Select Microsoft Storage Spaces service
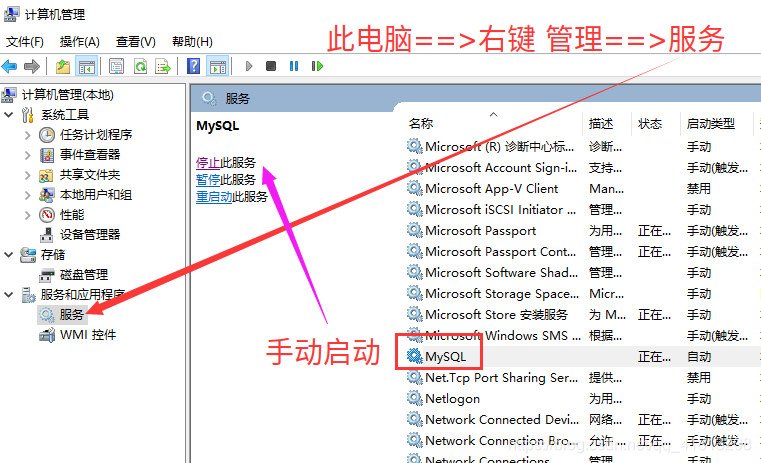The height and width of the screenshot is (463, 761). click(x=582, y=294)
